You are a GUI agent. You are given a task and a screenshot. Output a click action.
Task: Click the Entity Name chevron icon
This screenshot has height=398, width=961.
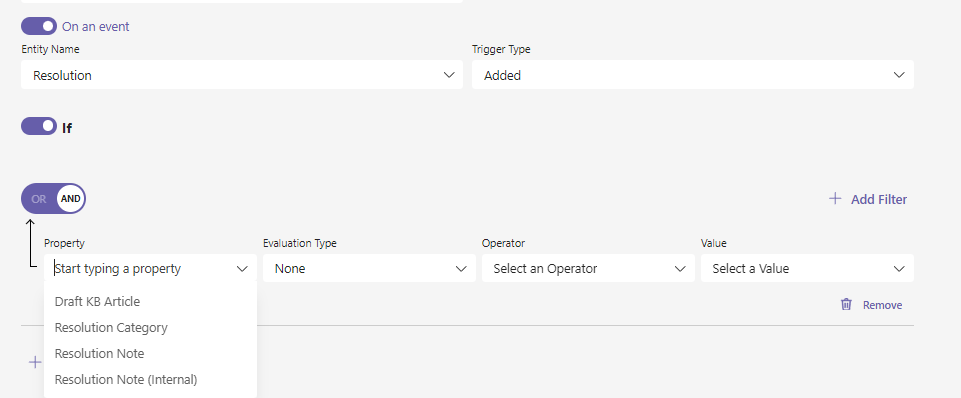[449, 75]
